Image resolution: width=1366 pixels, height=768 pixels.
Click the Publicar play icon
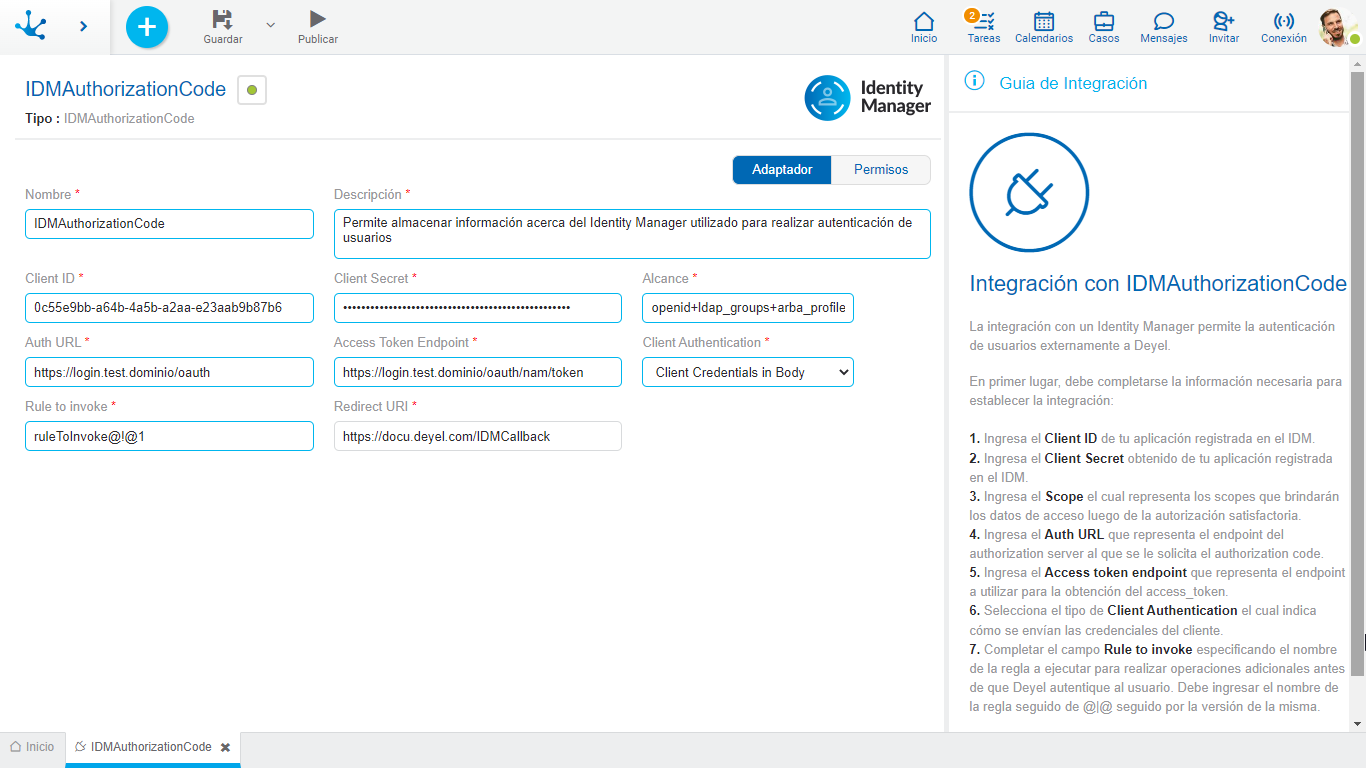coord(318,19)
